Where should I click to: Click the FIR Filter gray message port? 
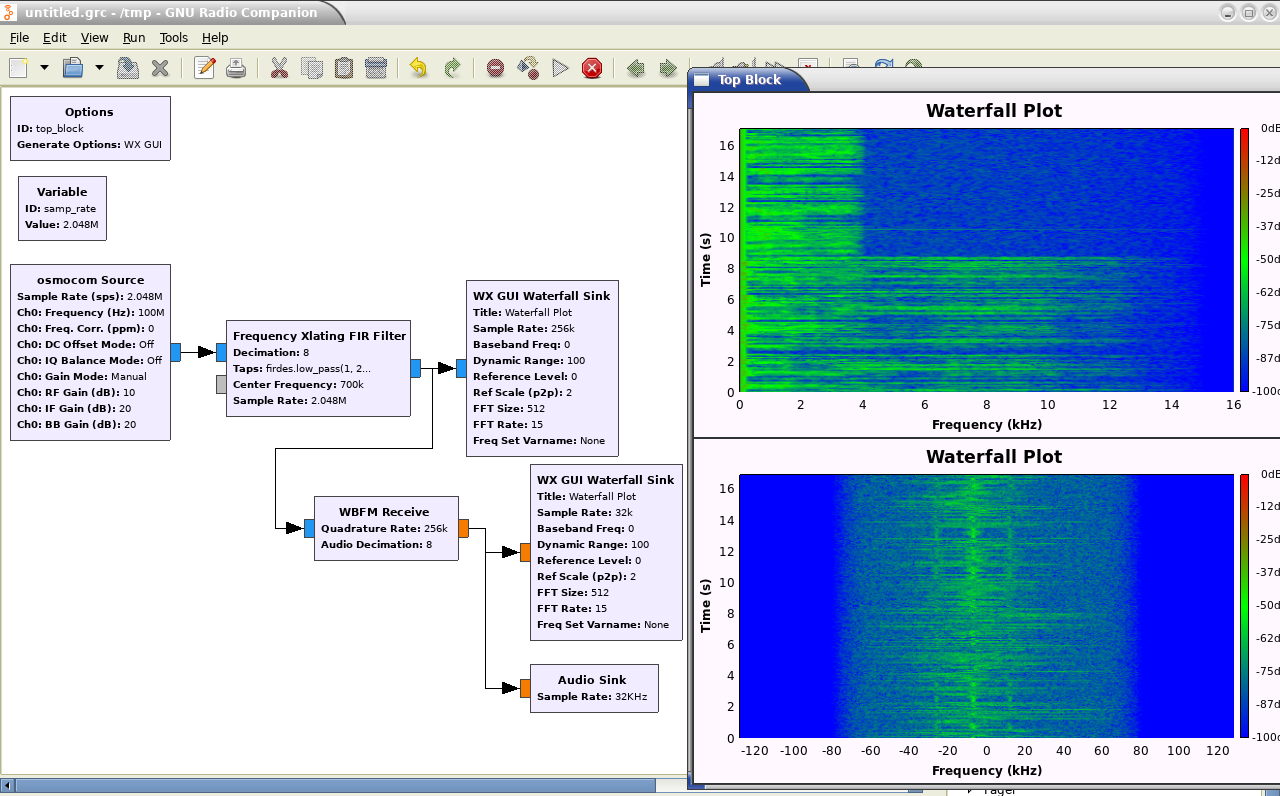tap(221, 384)
